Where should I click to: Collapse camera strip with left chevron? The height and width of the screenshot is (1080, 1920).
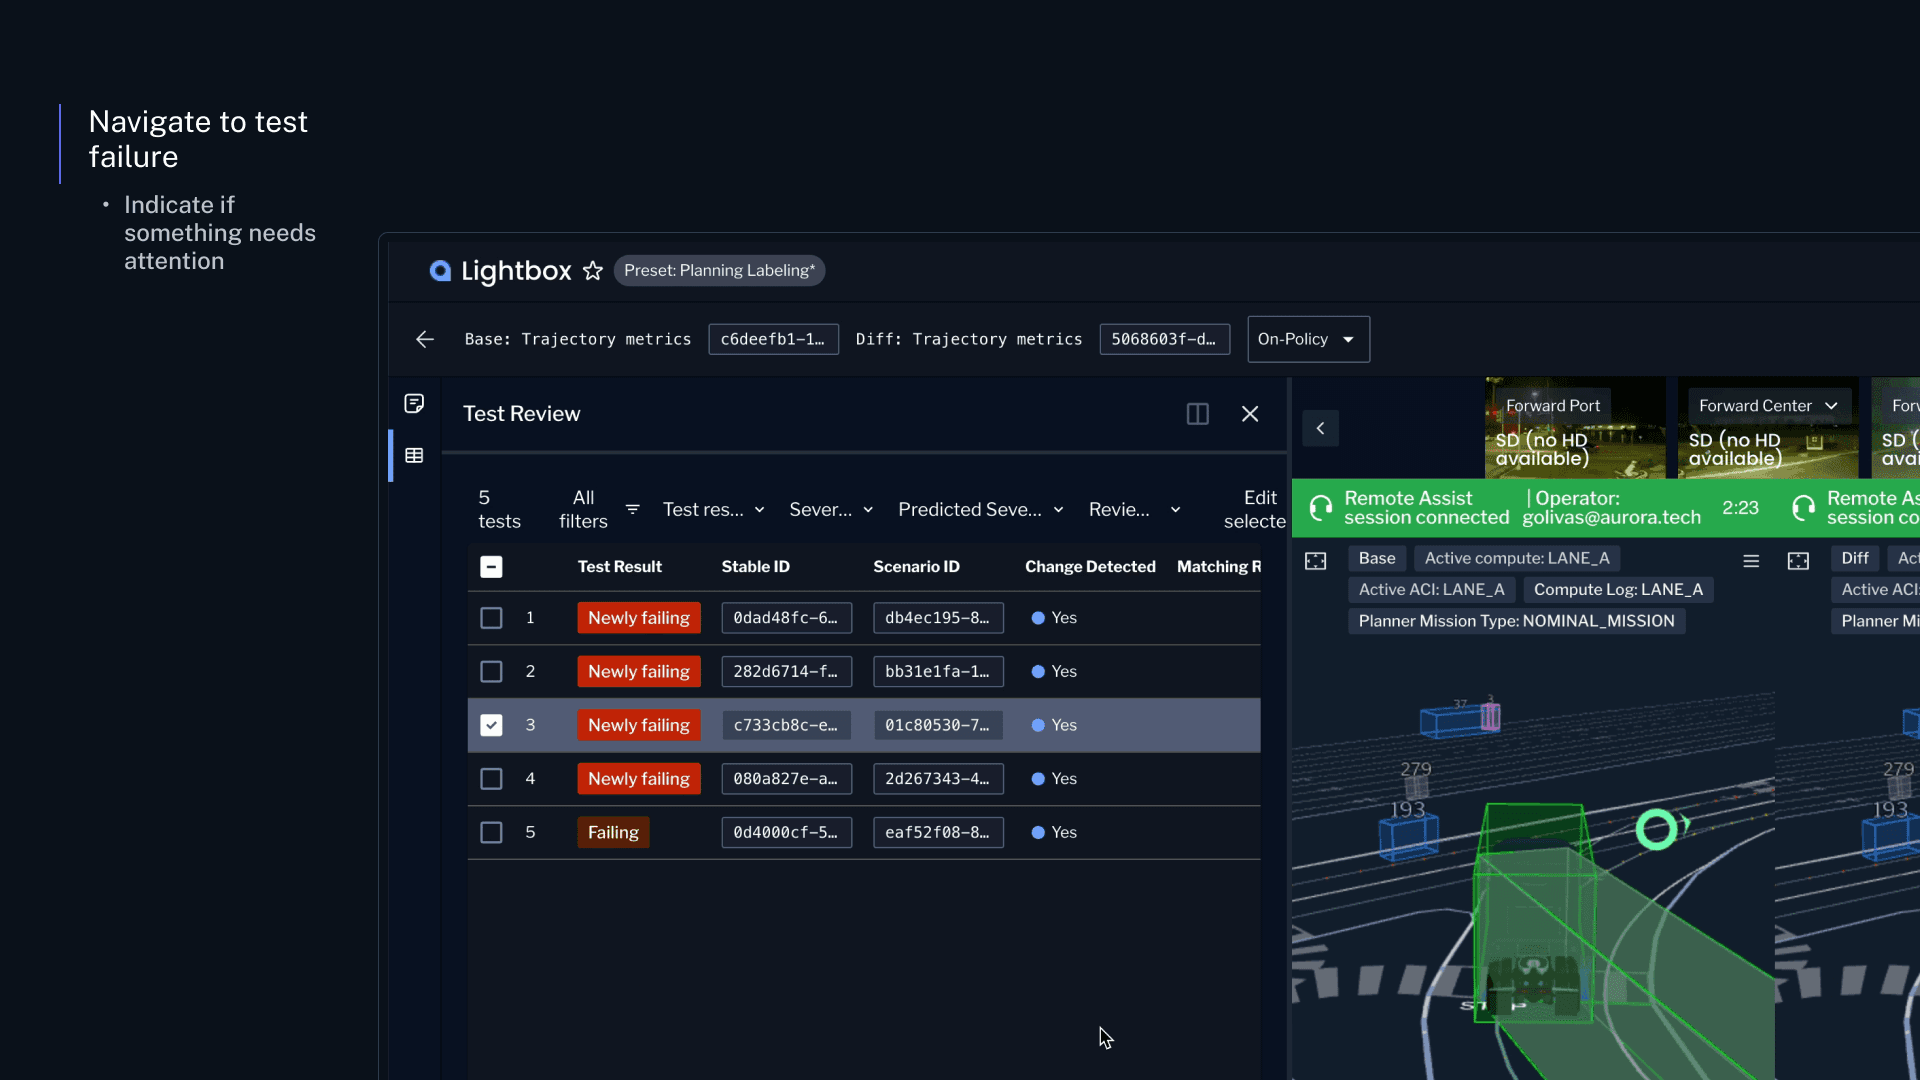click(1320, 428)
